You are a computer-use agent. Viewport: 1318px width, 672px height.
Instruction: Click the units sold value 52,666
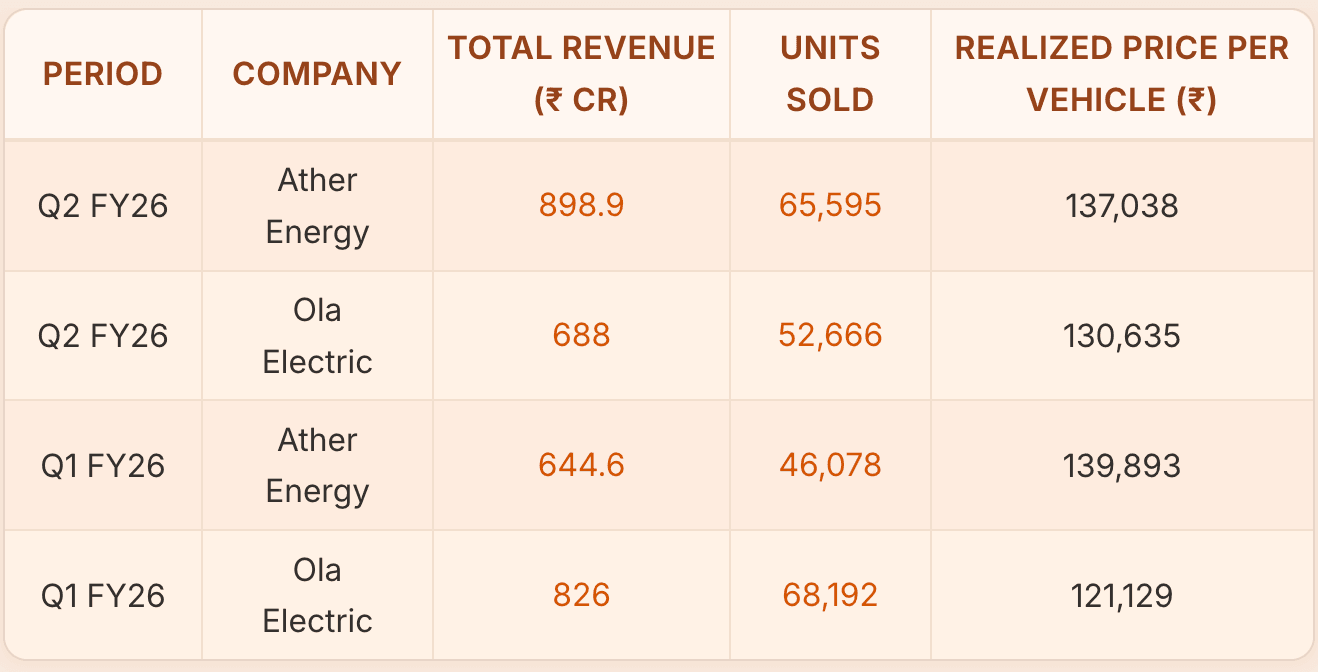(x=830, y=335)
